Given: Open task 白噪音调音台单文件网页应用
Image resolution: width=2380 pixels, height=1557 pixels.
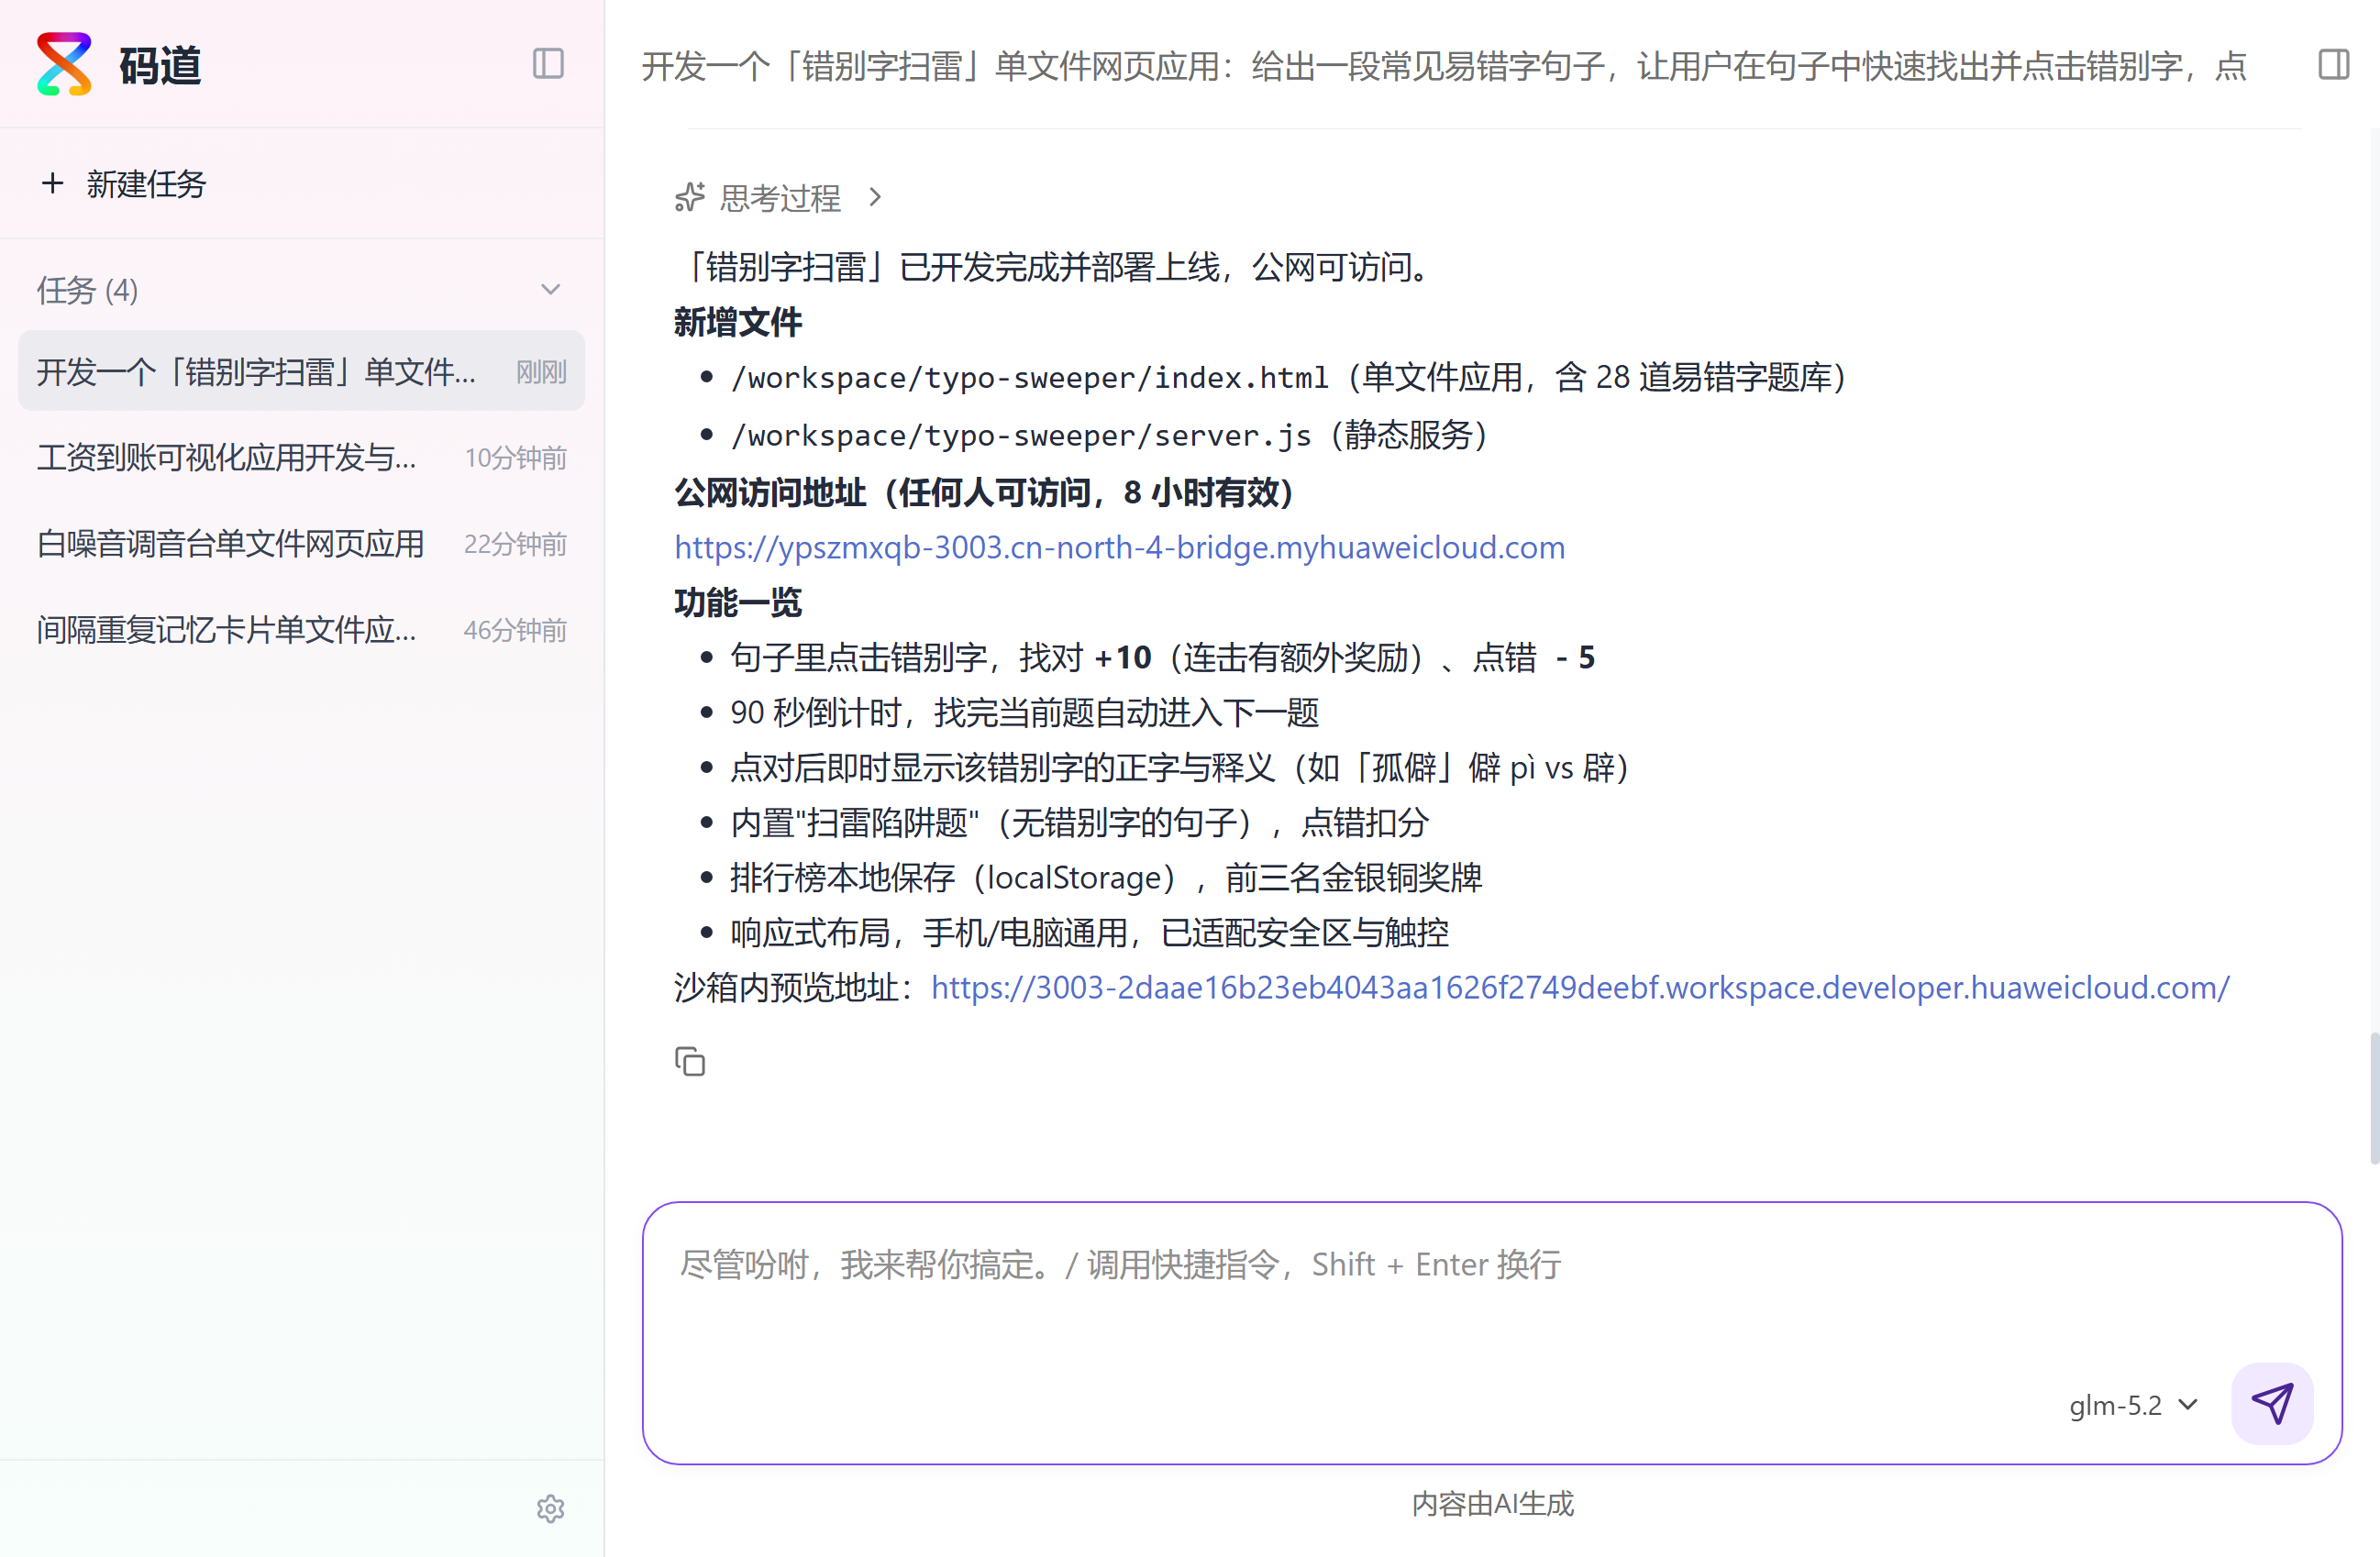Looking at the screenshot, I should point(301,543).
